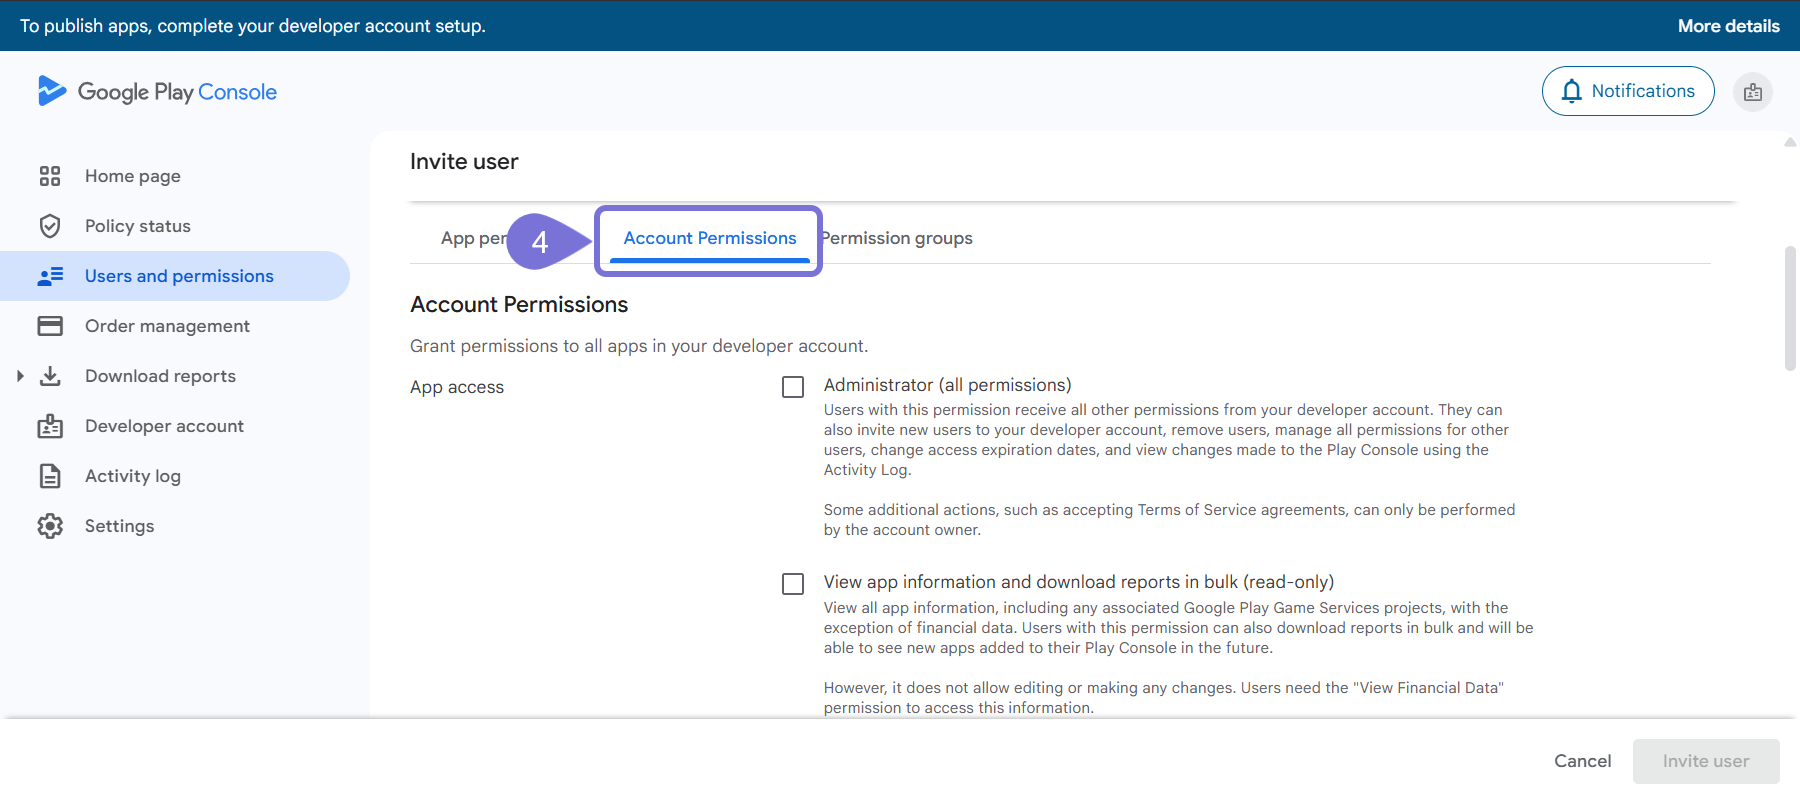Switch to the Account Permissions tab
The image size is (1800, 803).
(709, 239)
